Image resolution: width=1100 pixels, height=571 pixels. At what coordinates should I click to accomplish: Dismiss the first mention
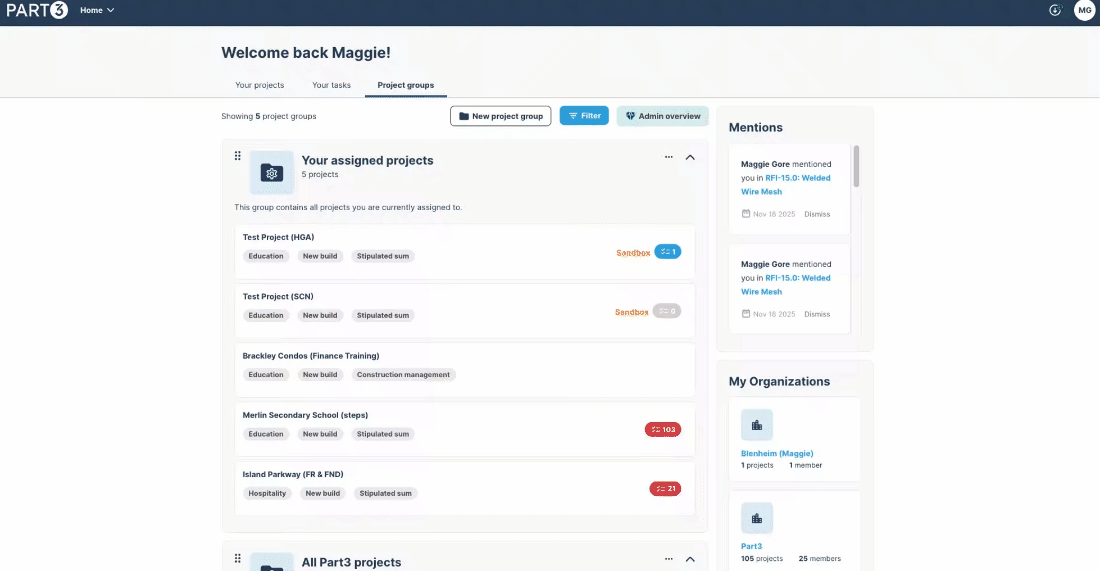(x=817, y=214)
